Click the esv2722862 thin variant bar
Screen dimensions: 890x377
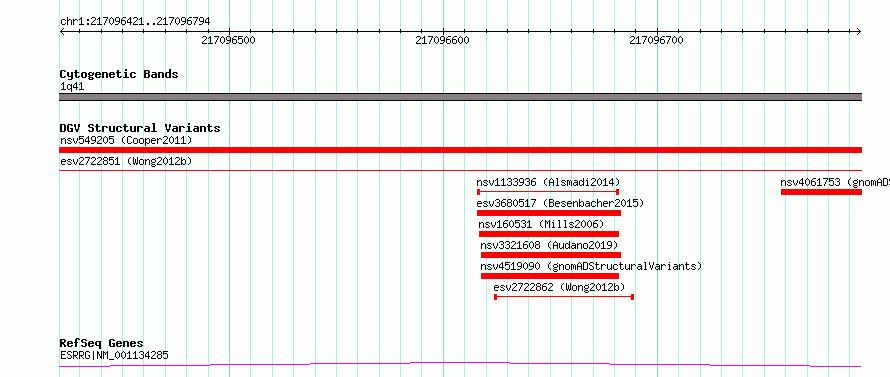564,297
